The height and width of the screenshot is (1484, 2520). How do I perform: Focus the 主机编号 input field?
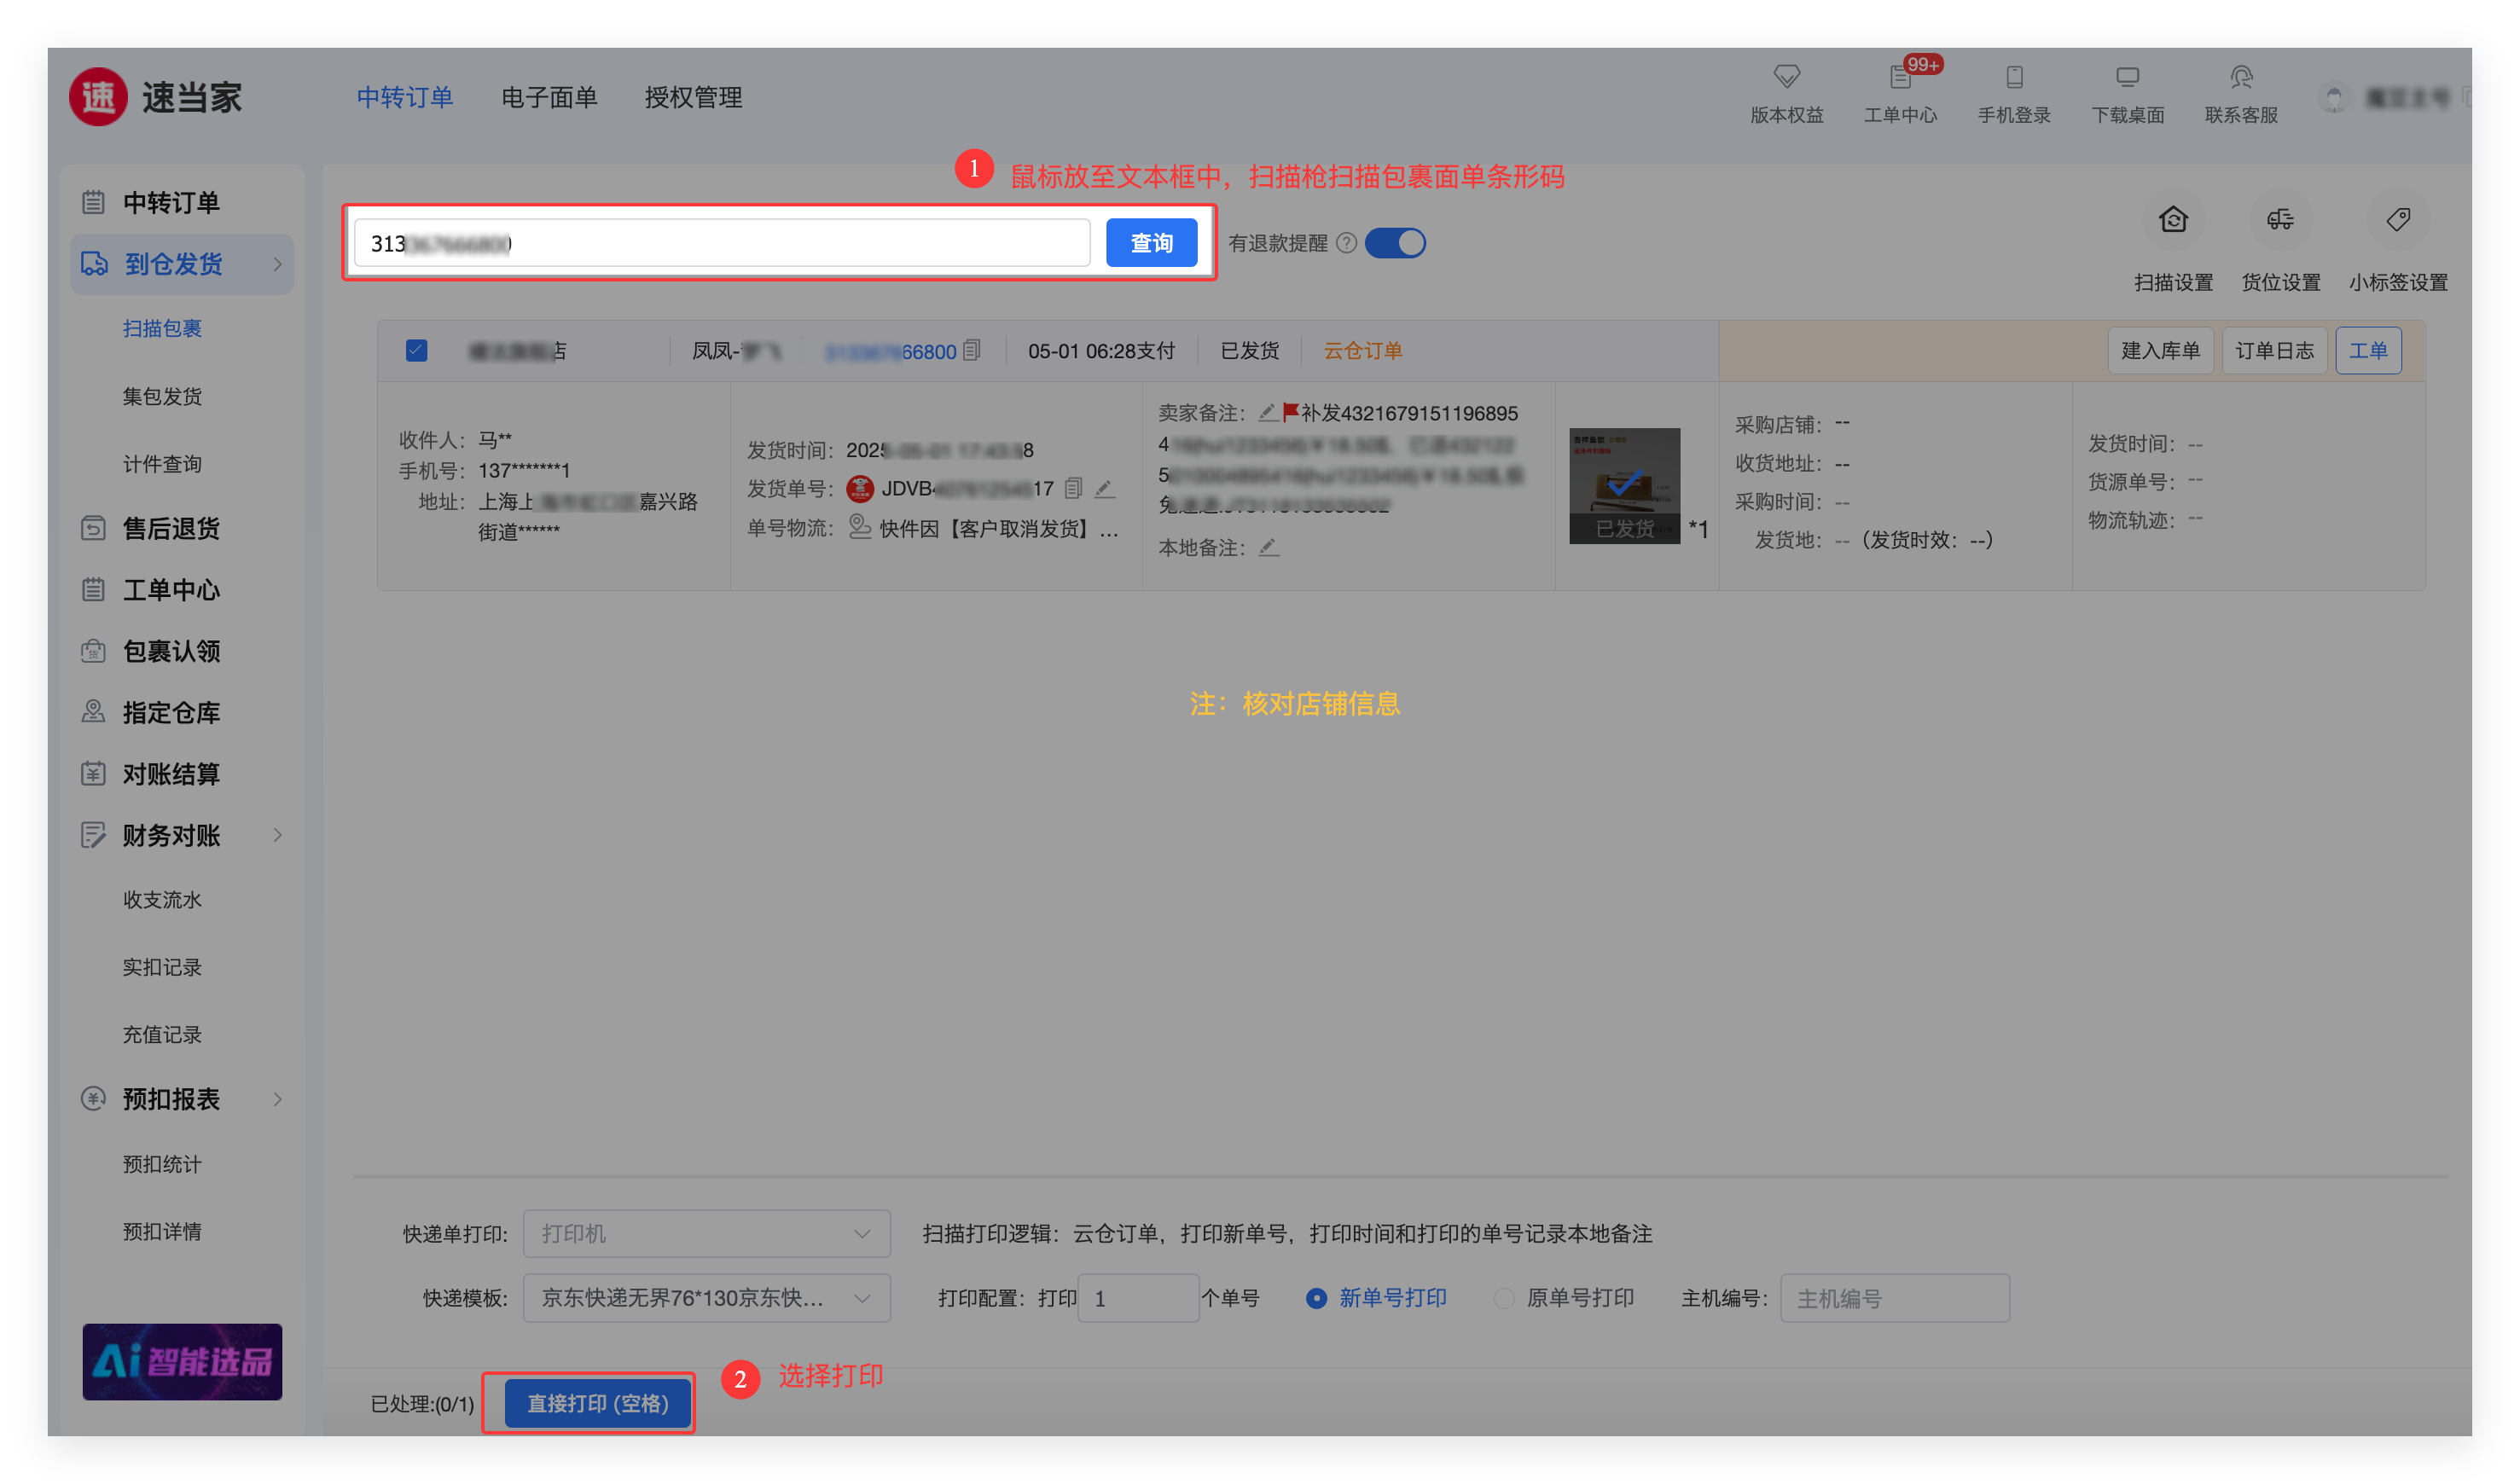coord(1894,1298)
